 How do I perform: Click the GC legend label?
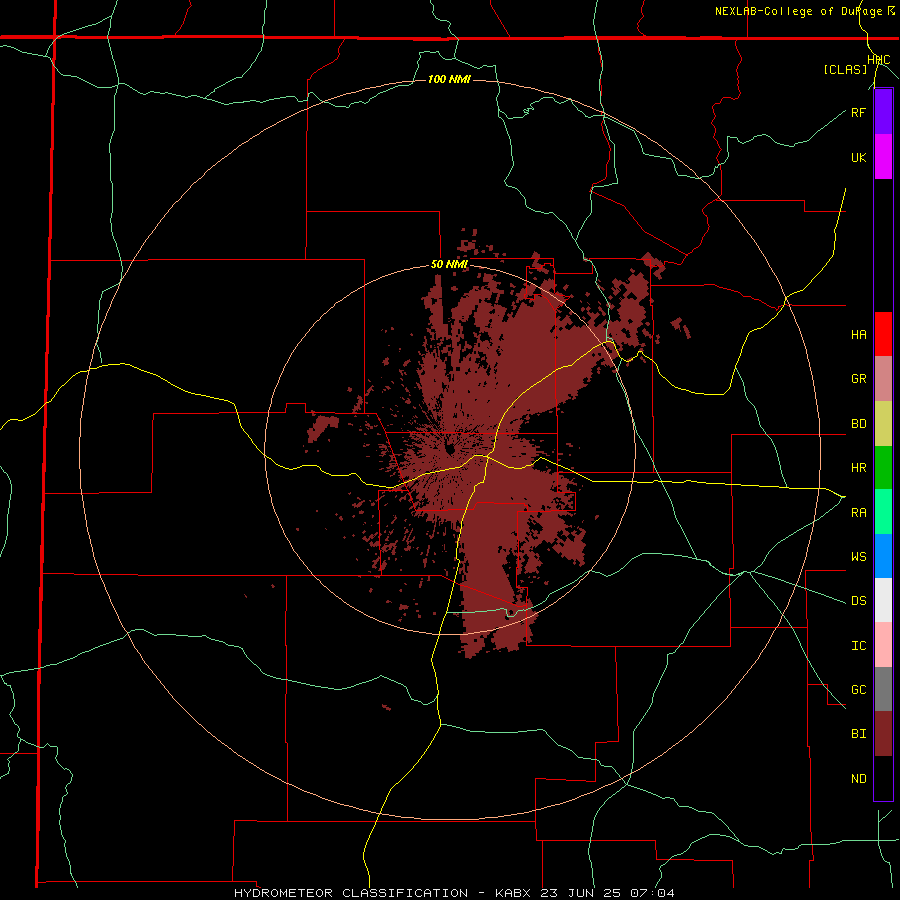(858, 690)
